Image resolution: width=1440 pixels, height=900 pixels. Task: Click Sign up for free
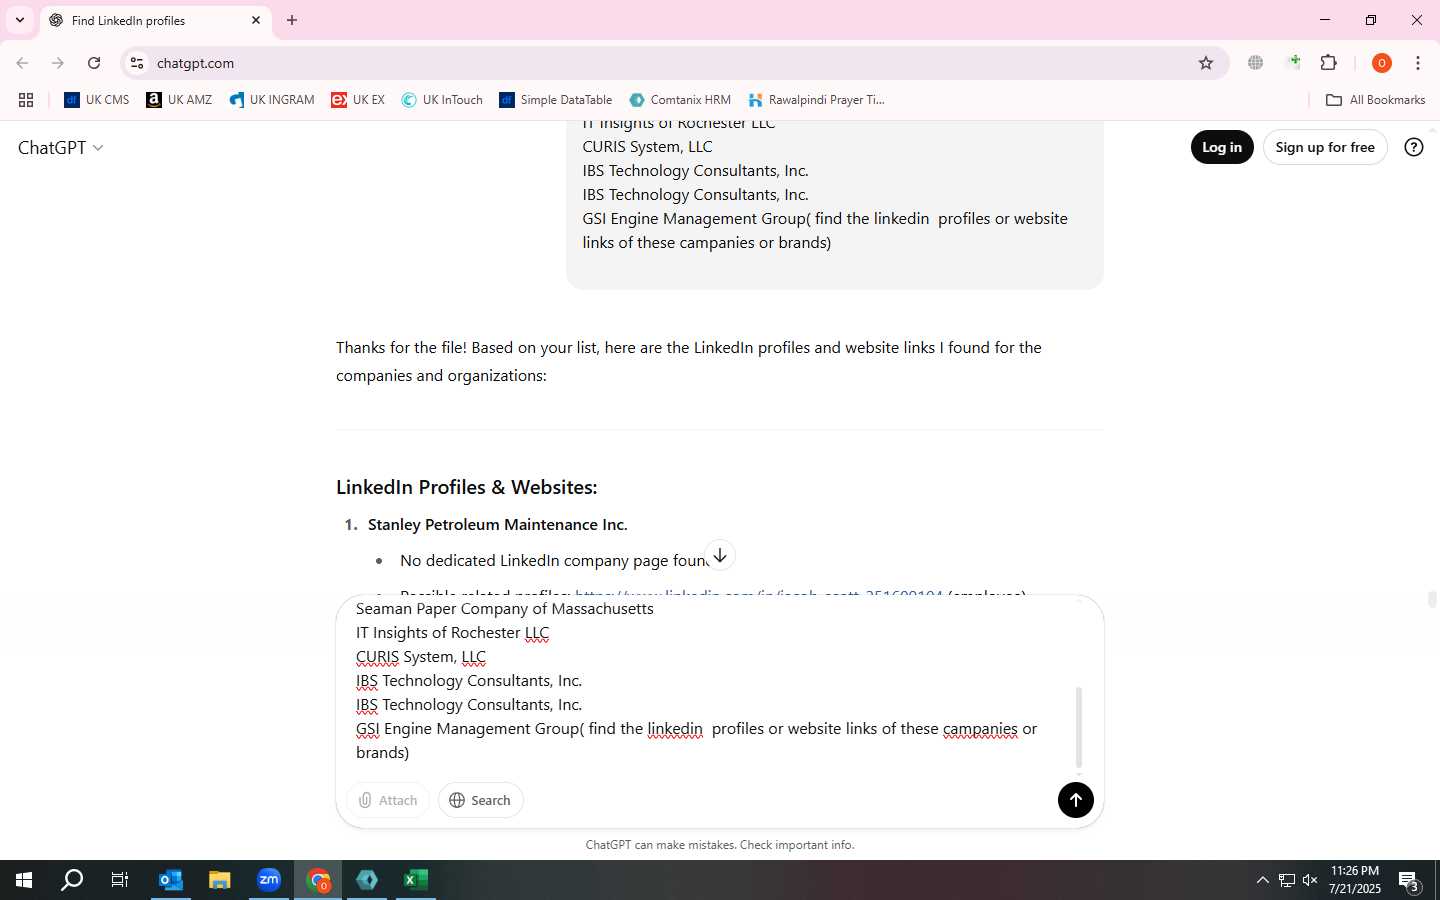coord(1325,147)
